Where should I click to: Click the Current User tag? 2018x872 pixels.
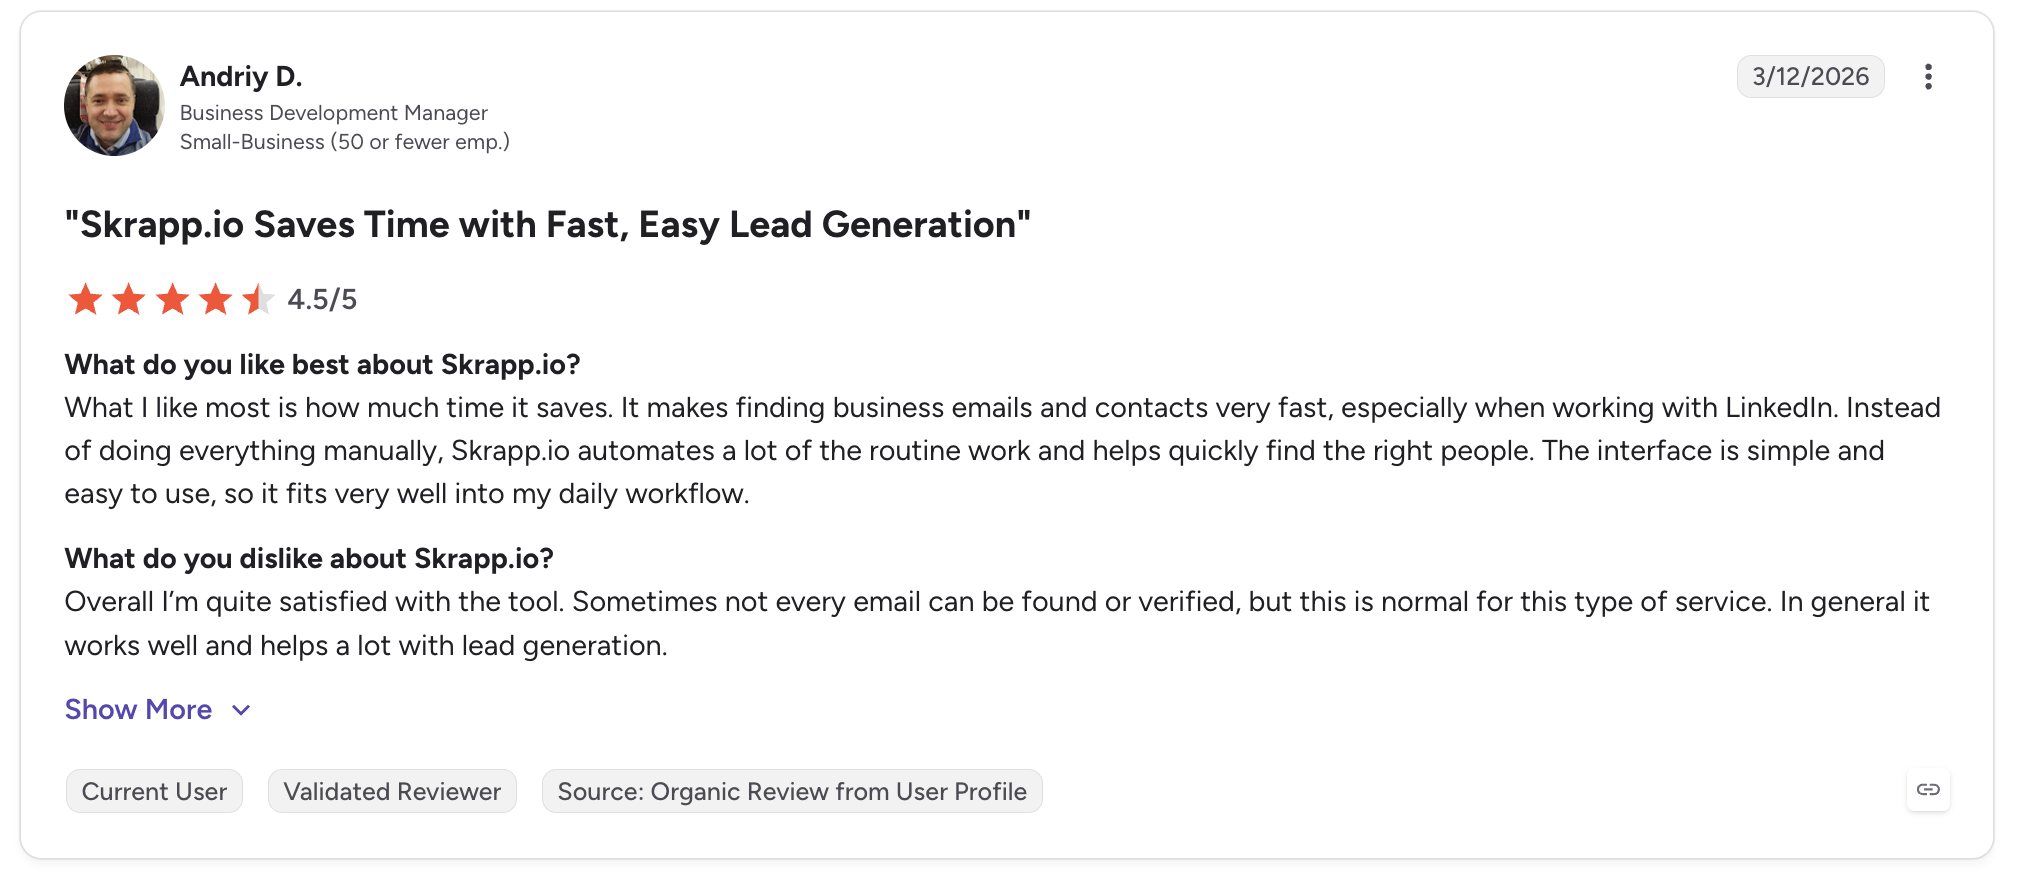point(154,791)
